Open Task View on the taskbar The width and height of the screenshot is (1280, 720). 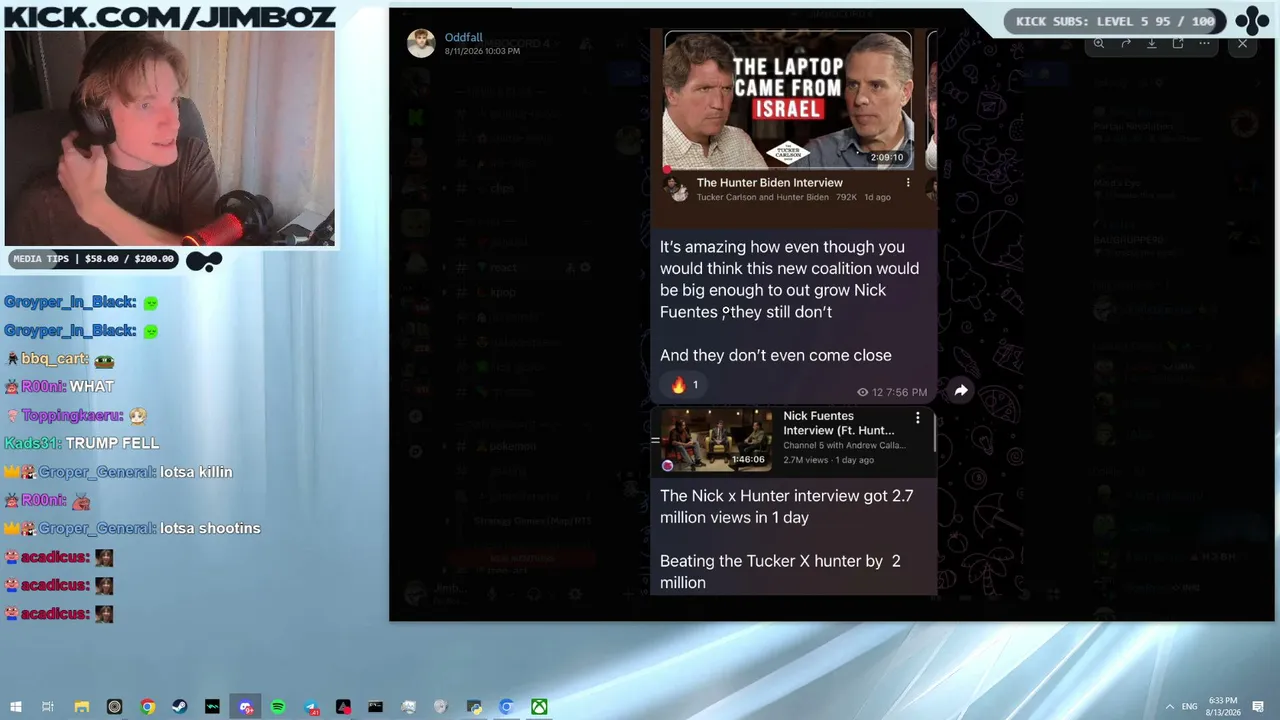click(x=48, y=707)
